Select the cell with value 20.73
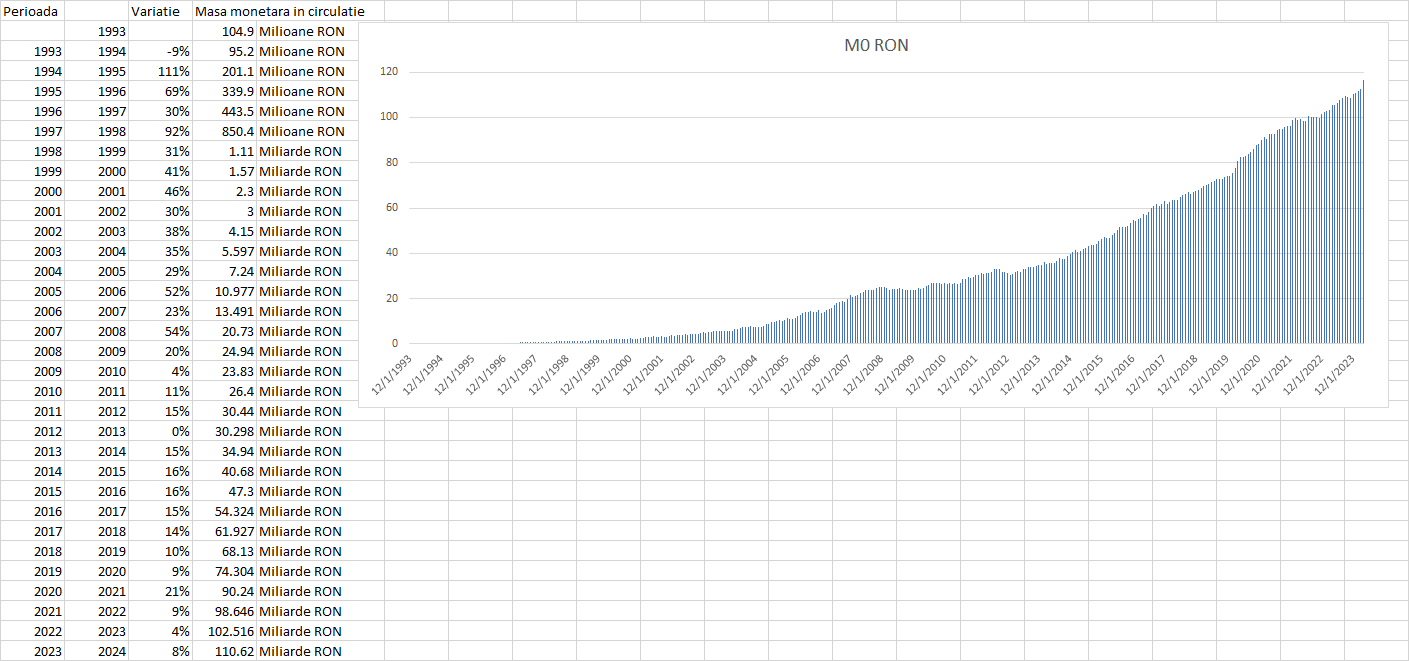This screenshot has width=1409, height=661. tap(224, 331)
